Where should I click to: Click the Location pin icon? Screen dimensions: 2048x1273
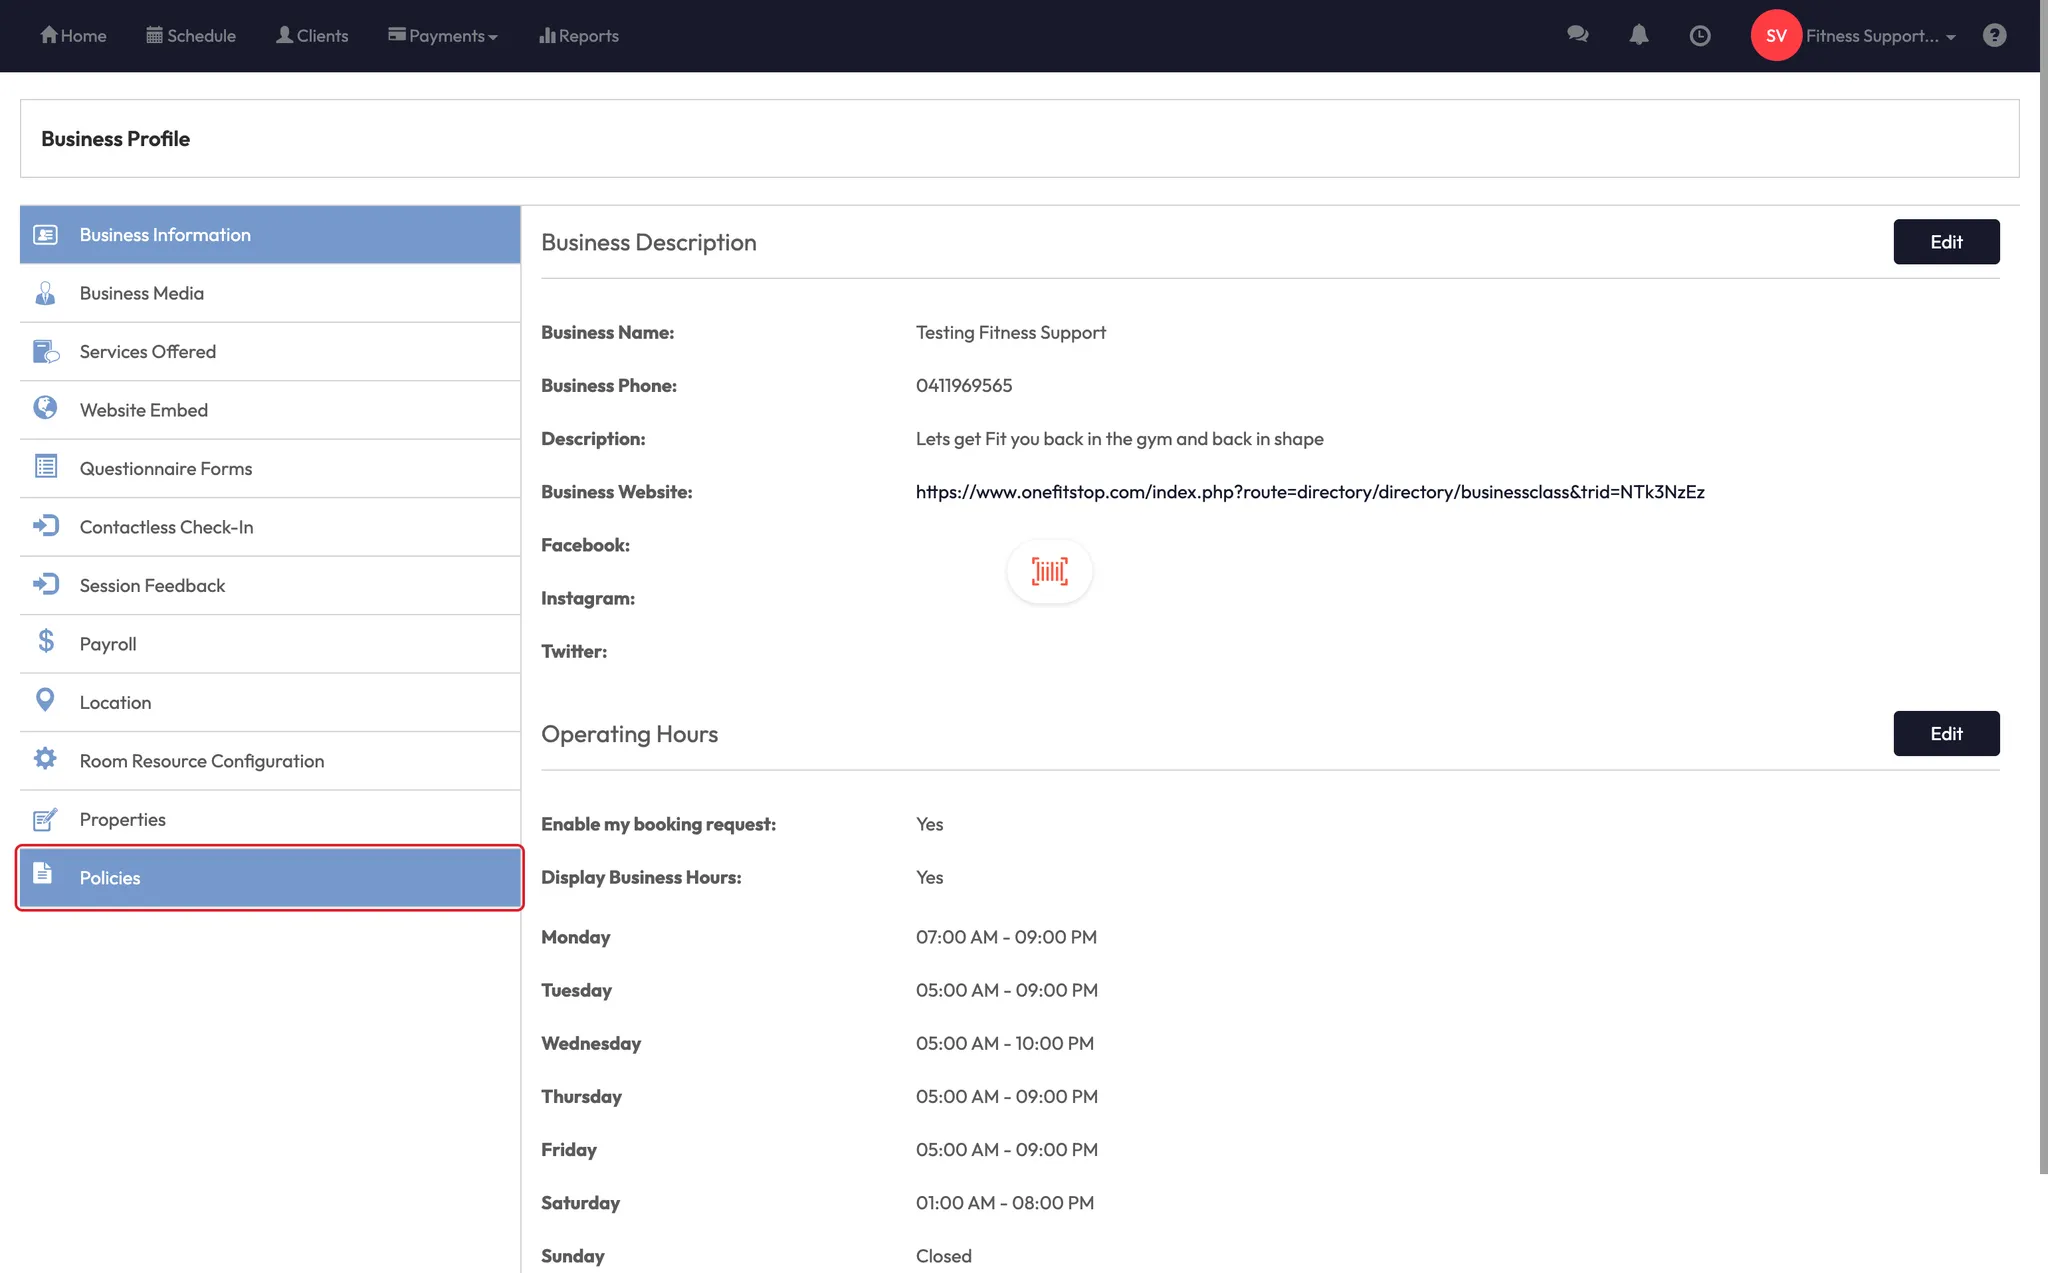(45, 700)
